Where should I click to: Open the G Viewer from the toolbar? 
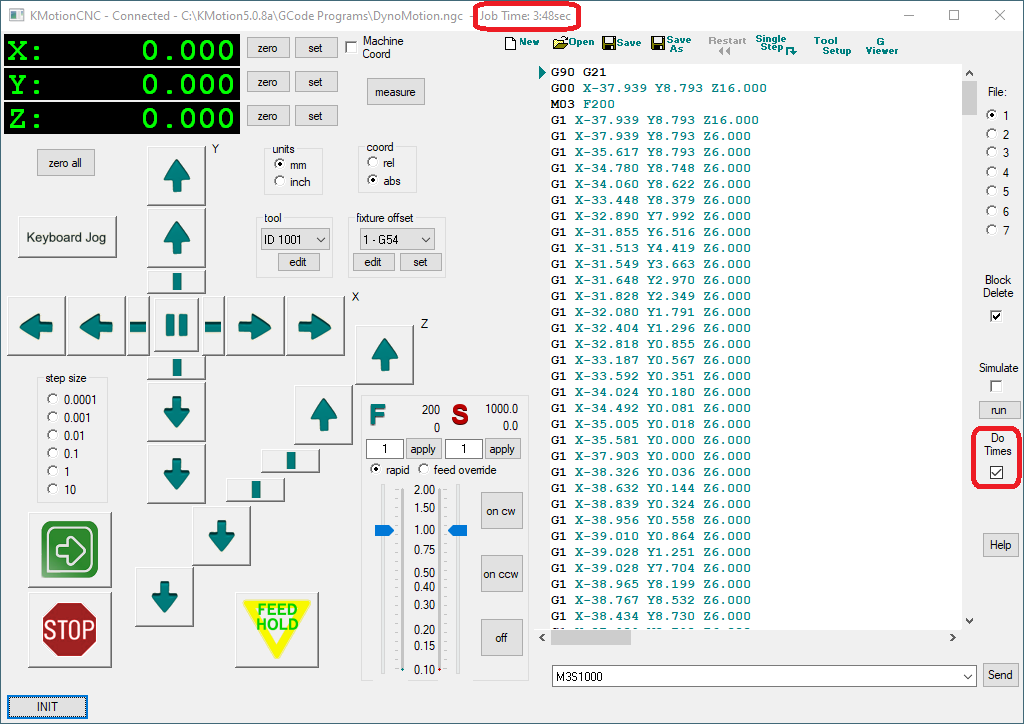881,46
